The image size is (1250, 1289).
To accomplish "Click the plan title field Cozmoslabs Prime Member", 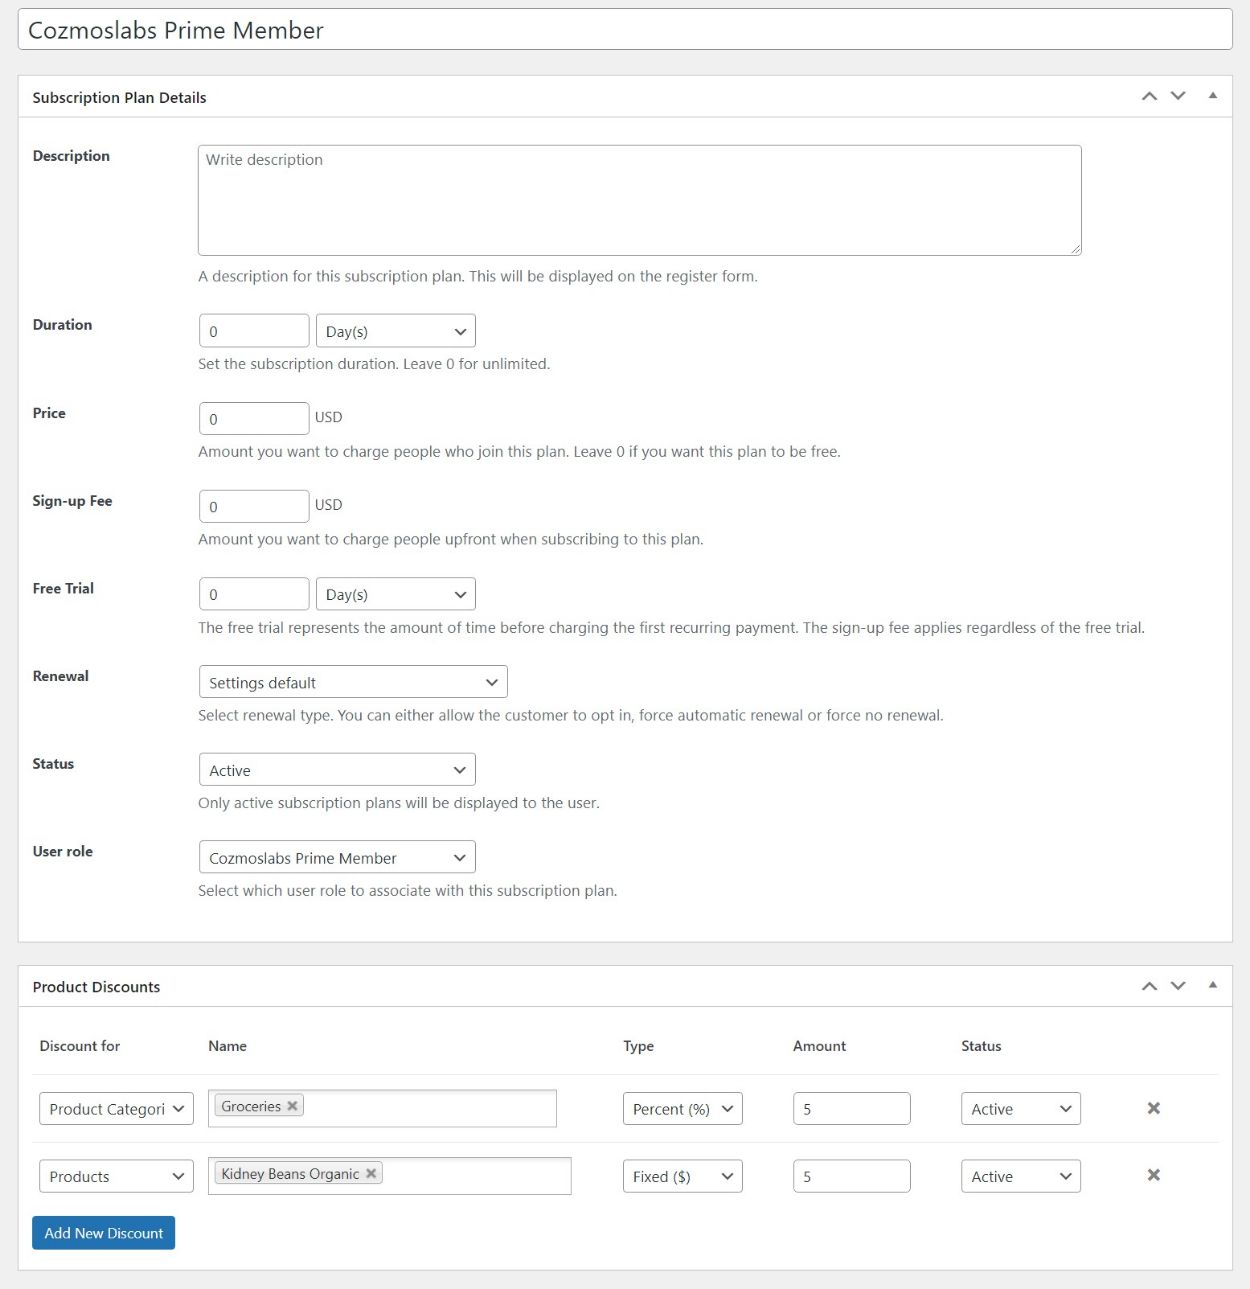I will pos(625,30).
